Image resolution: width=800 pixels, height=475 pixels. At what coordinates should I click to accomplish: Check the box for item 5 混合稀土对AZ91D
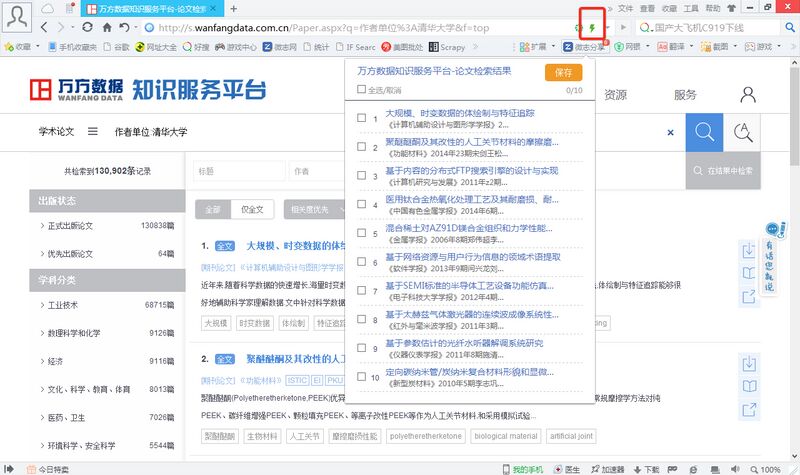(x=361, y=233)
